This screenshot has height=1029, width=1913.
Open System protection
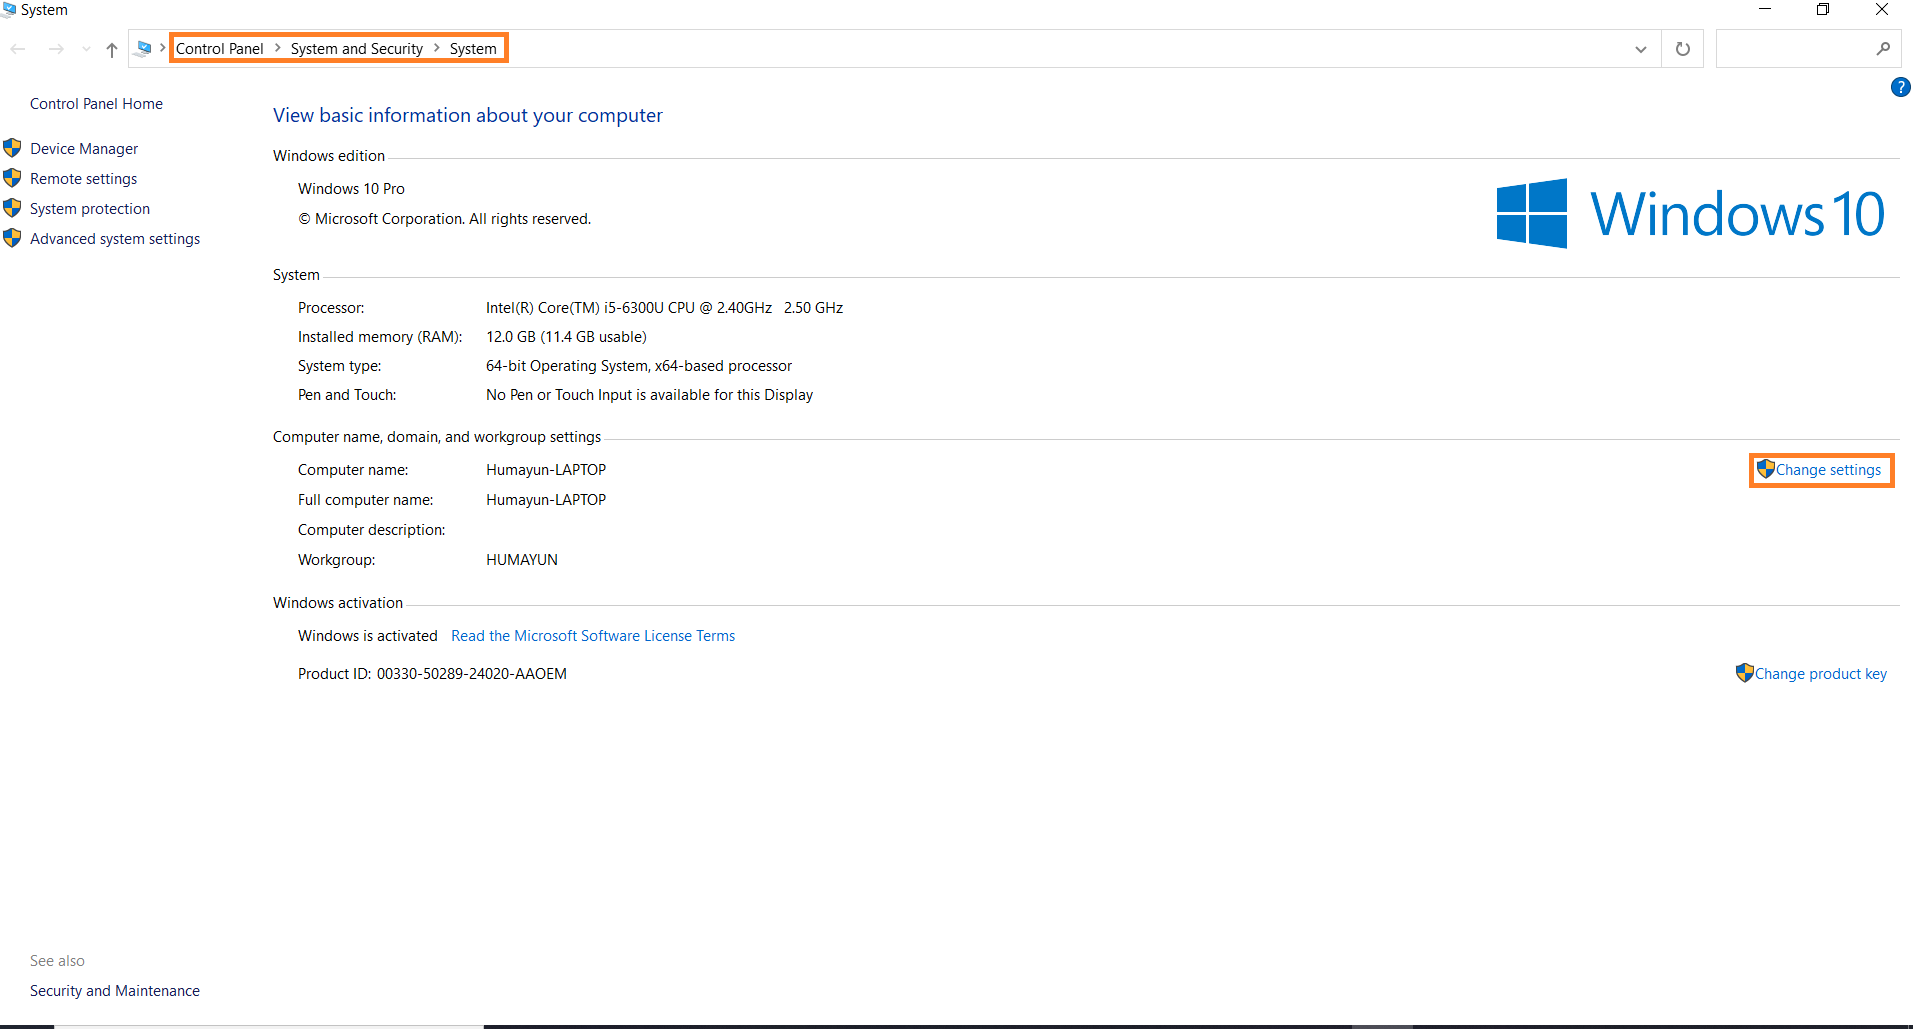click(90, 209)
